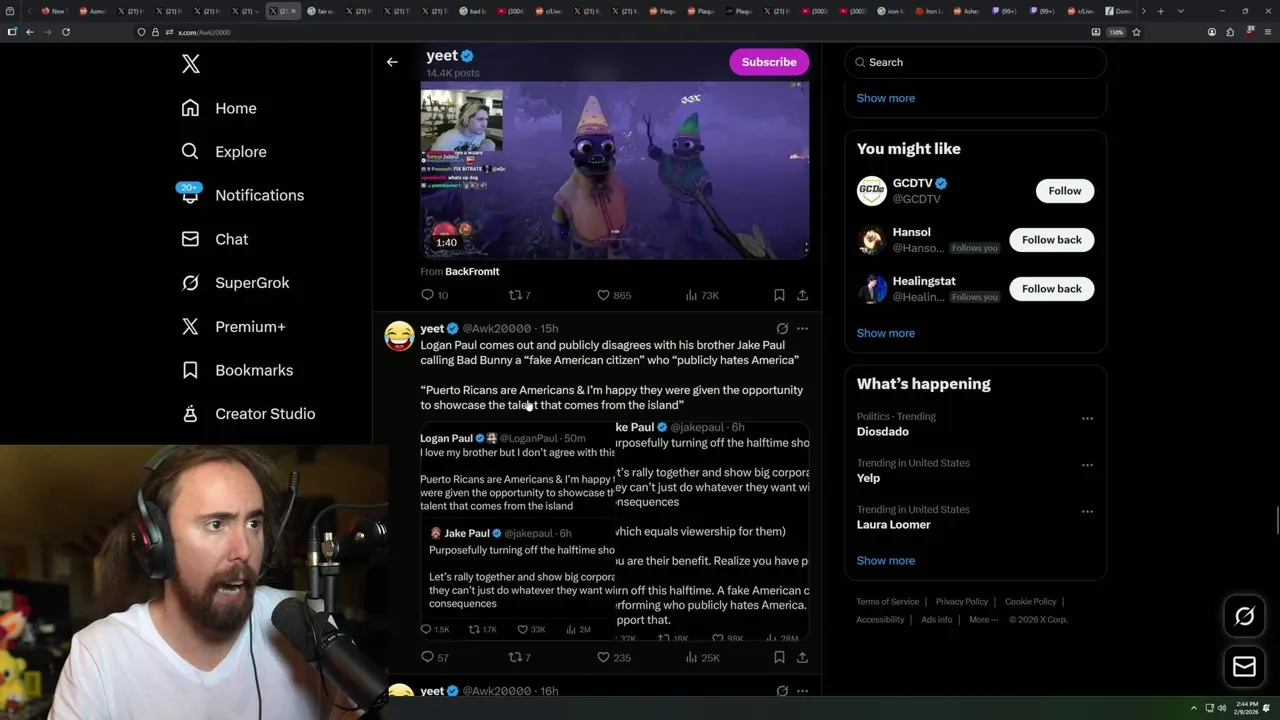Open the Laura Loomer trending topic
The height and width of the screenshot is (720, 1280).
pyautogui.click(x=894, y=524)
